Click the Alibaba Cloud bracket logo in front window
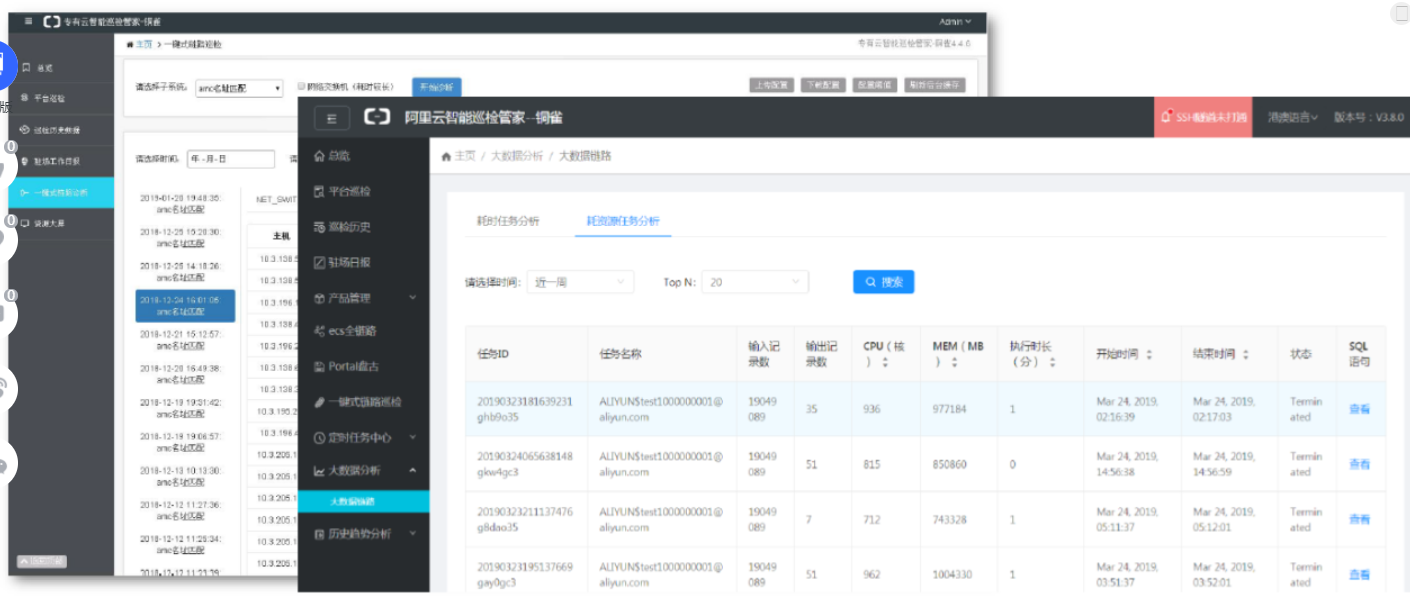 (377, 117)
